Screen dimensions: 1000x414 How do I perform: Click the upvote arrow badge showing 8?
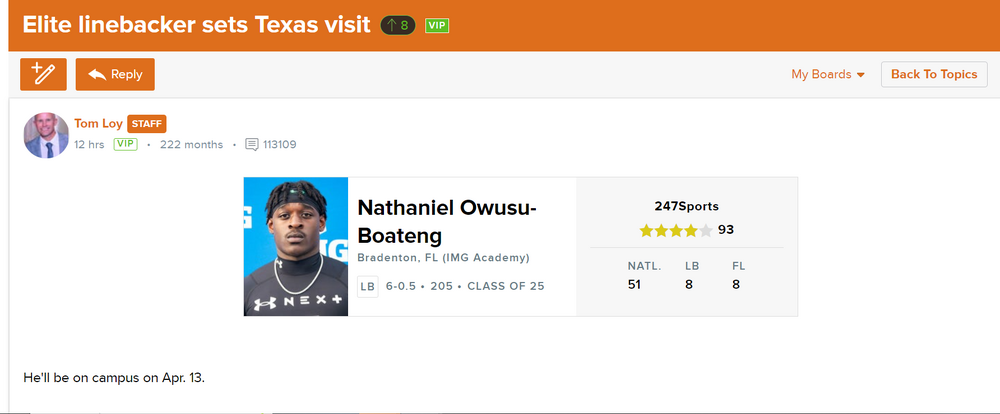pos(397,25)
